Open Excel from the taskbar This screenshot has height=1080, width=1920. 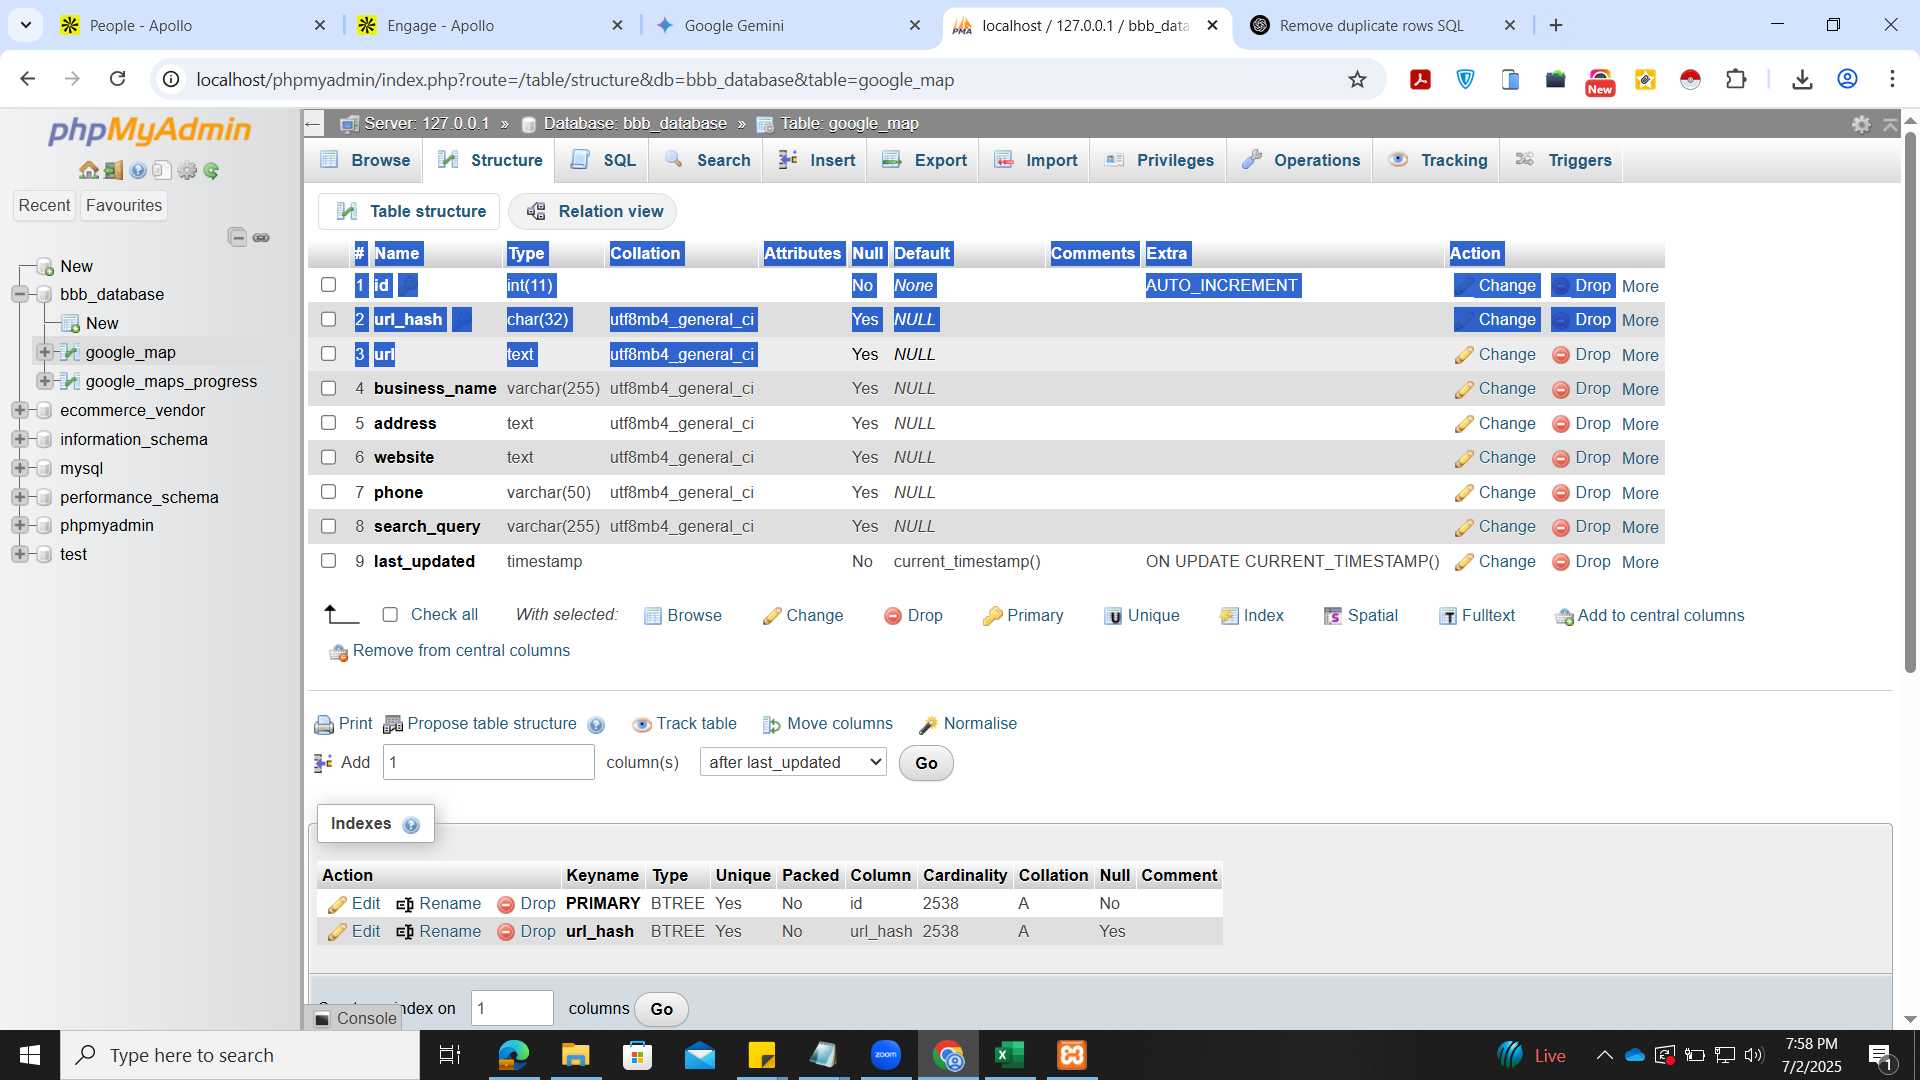tap(1010, 1055)
